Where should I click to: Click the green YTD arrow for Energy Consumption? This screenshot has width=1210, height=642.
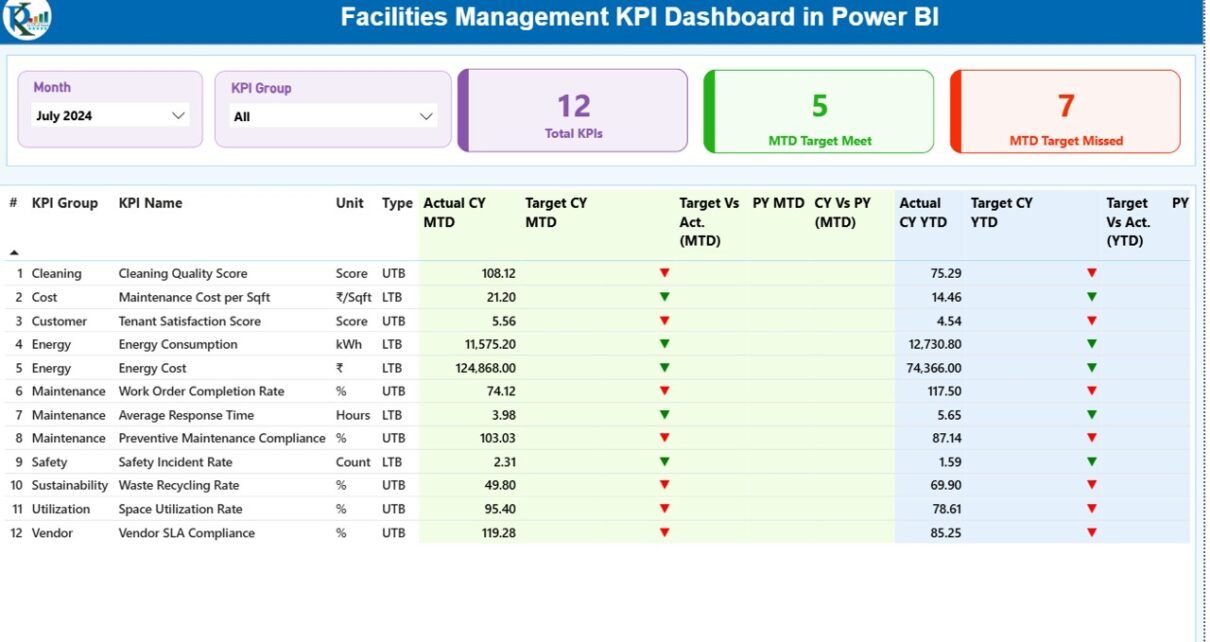pos(1092,344)
